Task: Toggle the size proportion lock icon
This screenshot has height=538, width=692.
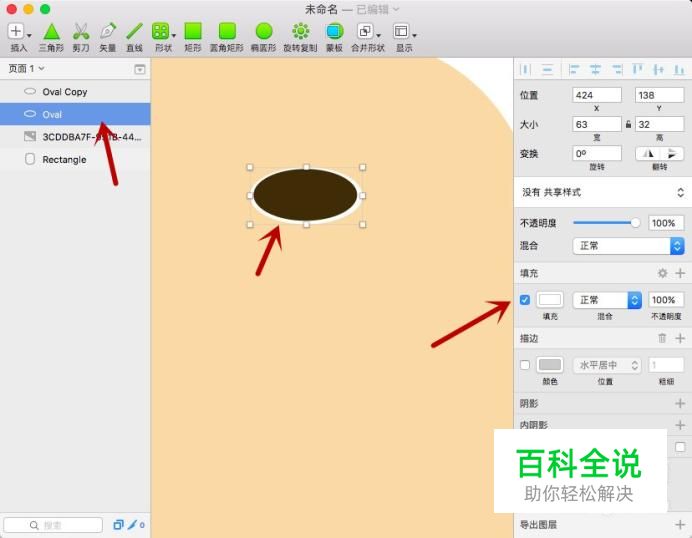Action: [x=628, y=124]
